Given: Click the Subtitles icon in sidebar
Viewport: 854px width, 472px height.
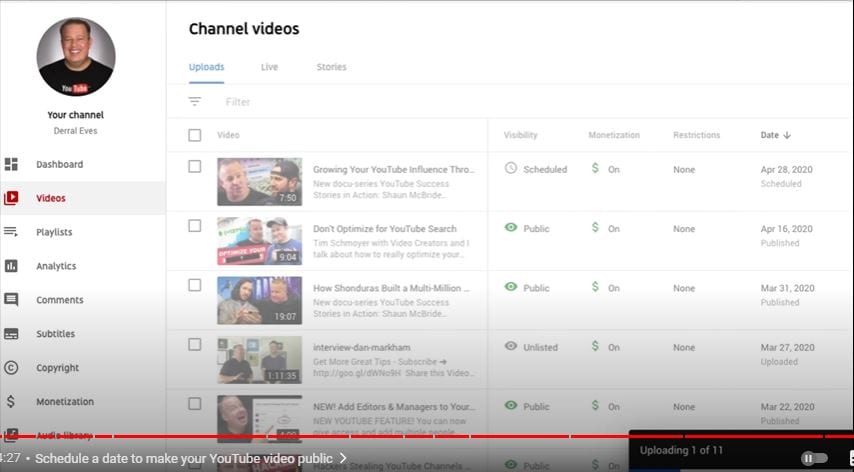Looking at the screenshot, I should coord(11,334).
